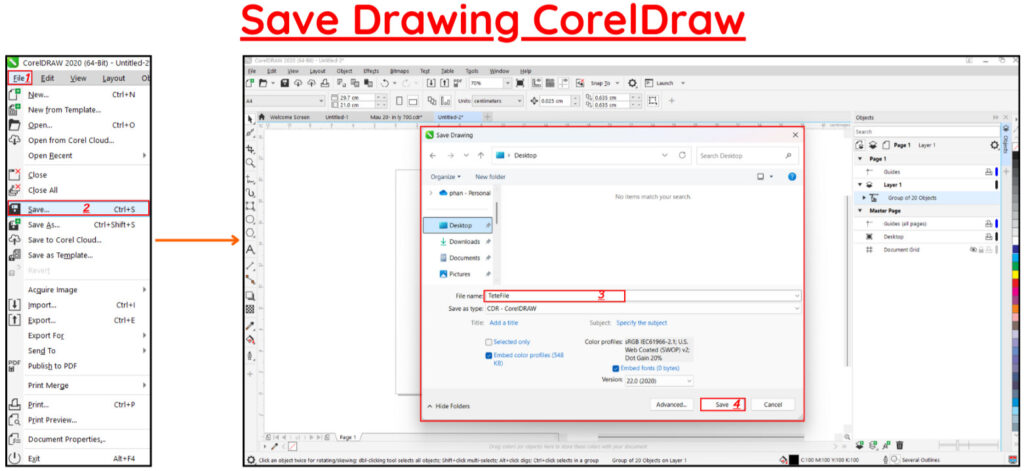Select the Interactive Fill tool

[250, 340]
